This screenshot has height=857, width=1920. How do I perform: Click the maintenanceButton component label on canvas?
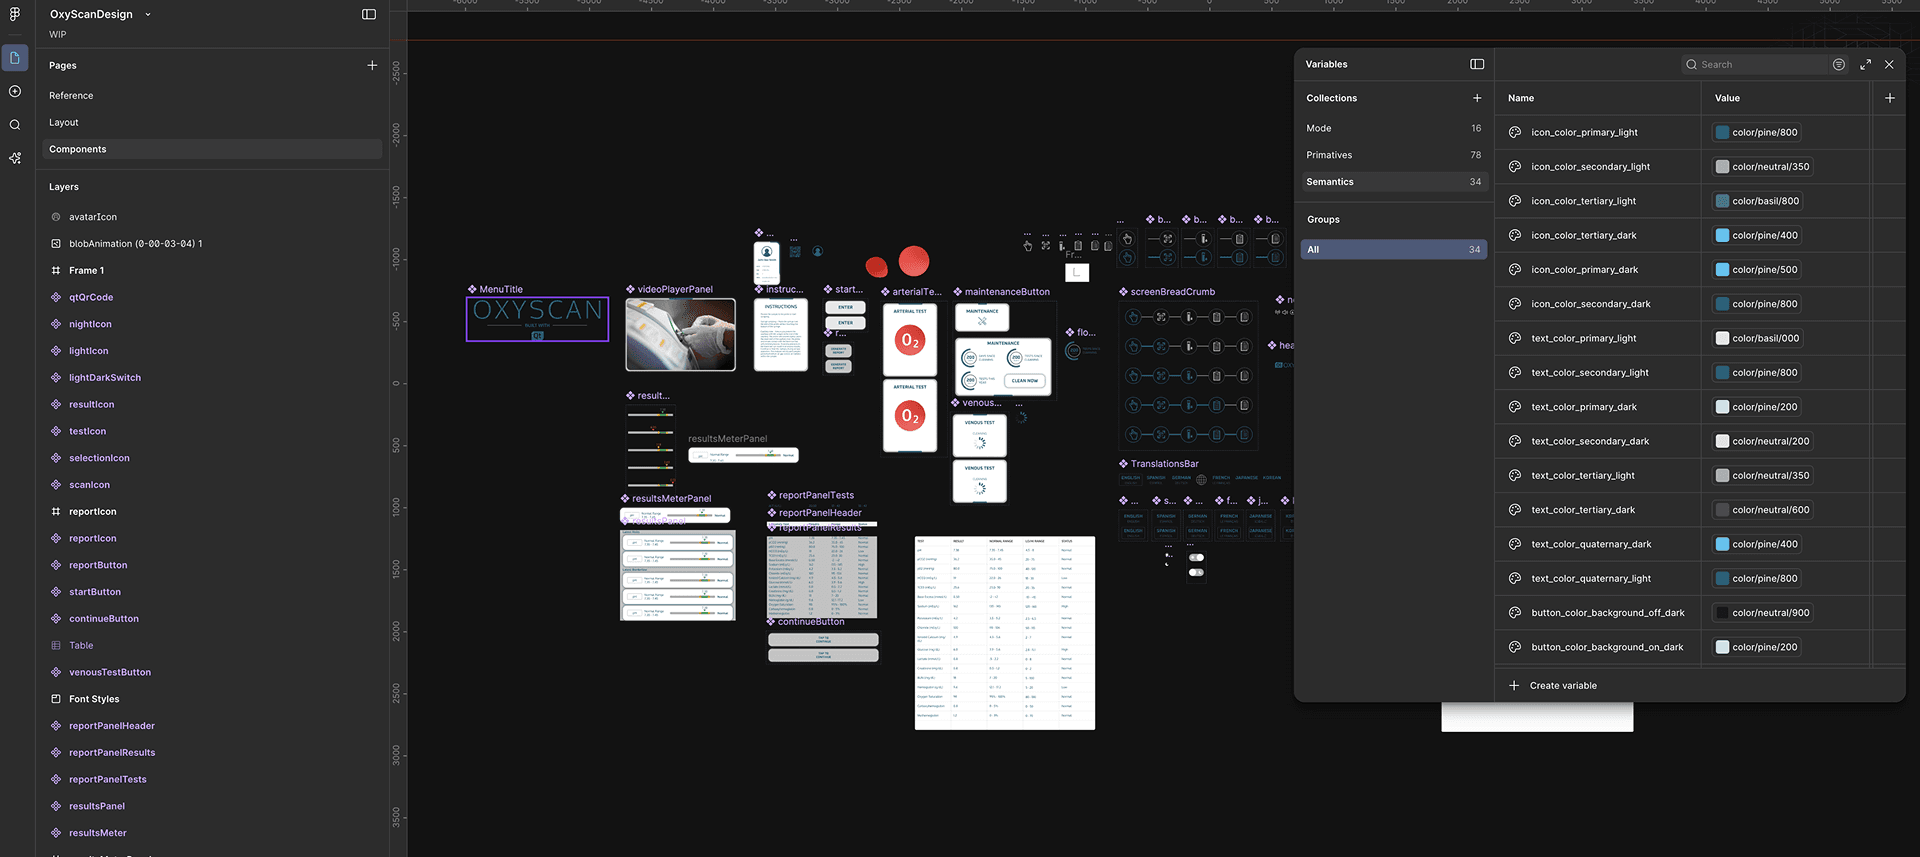pyautogui.click(x=1007, y=292)
